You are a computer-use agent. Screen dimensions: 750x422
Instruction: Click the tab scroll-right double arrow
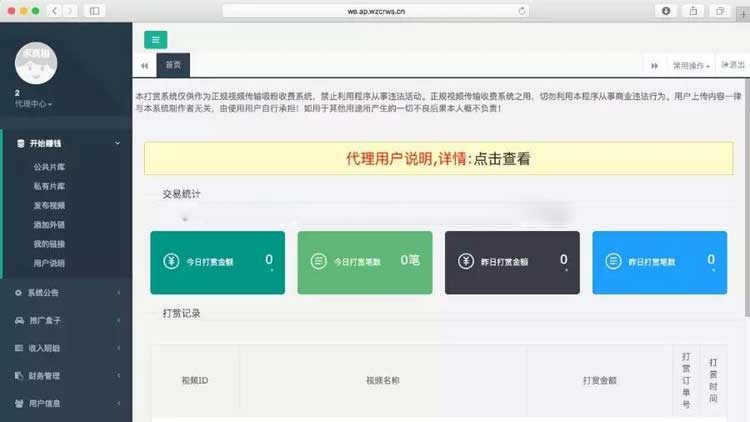pos(655,65)
